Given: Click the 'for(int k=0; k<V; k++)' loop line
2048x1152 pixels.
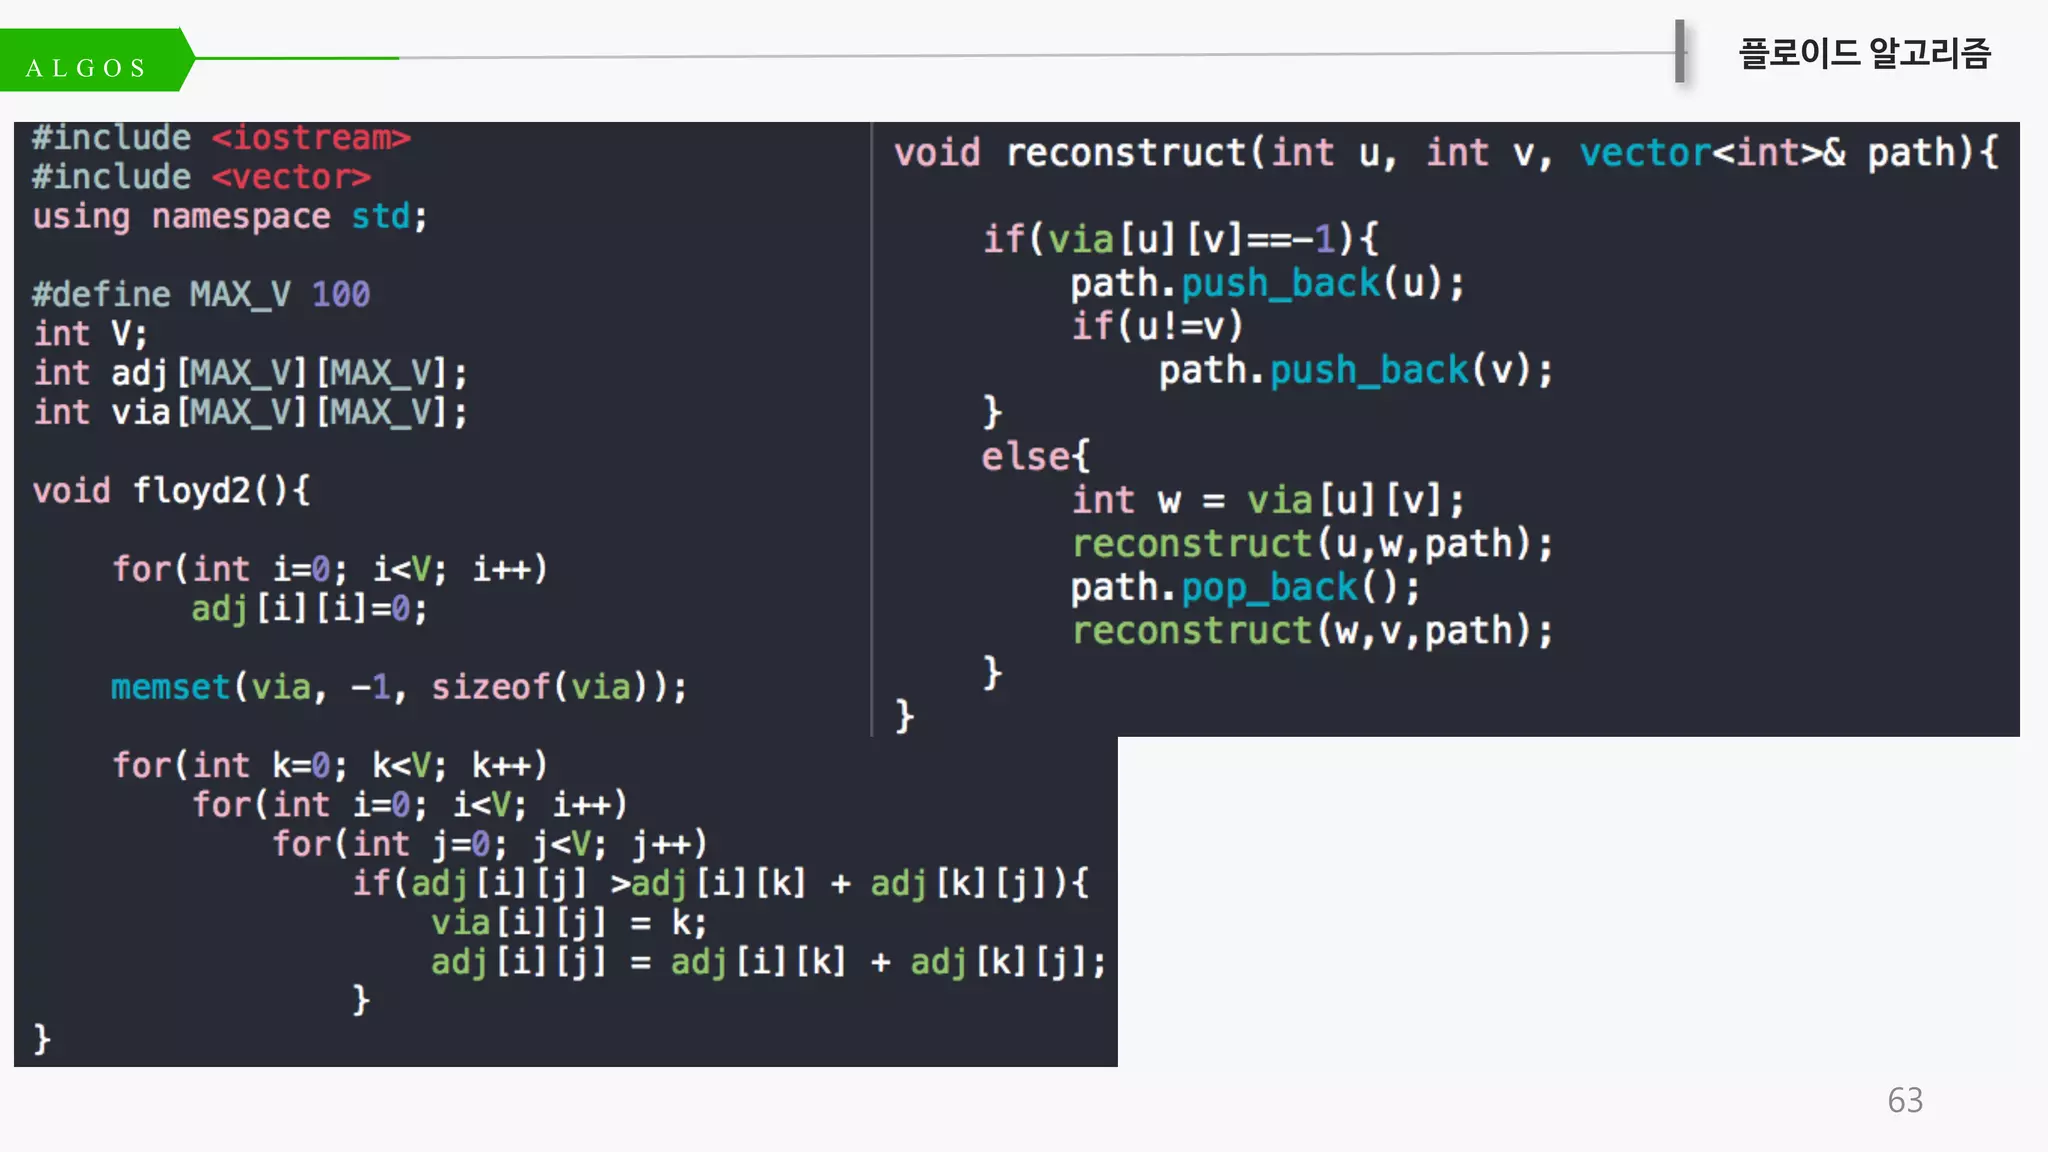Looking at the screenshot, I should click(329, 765).
